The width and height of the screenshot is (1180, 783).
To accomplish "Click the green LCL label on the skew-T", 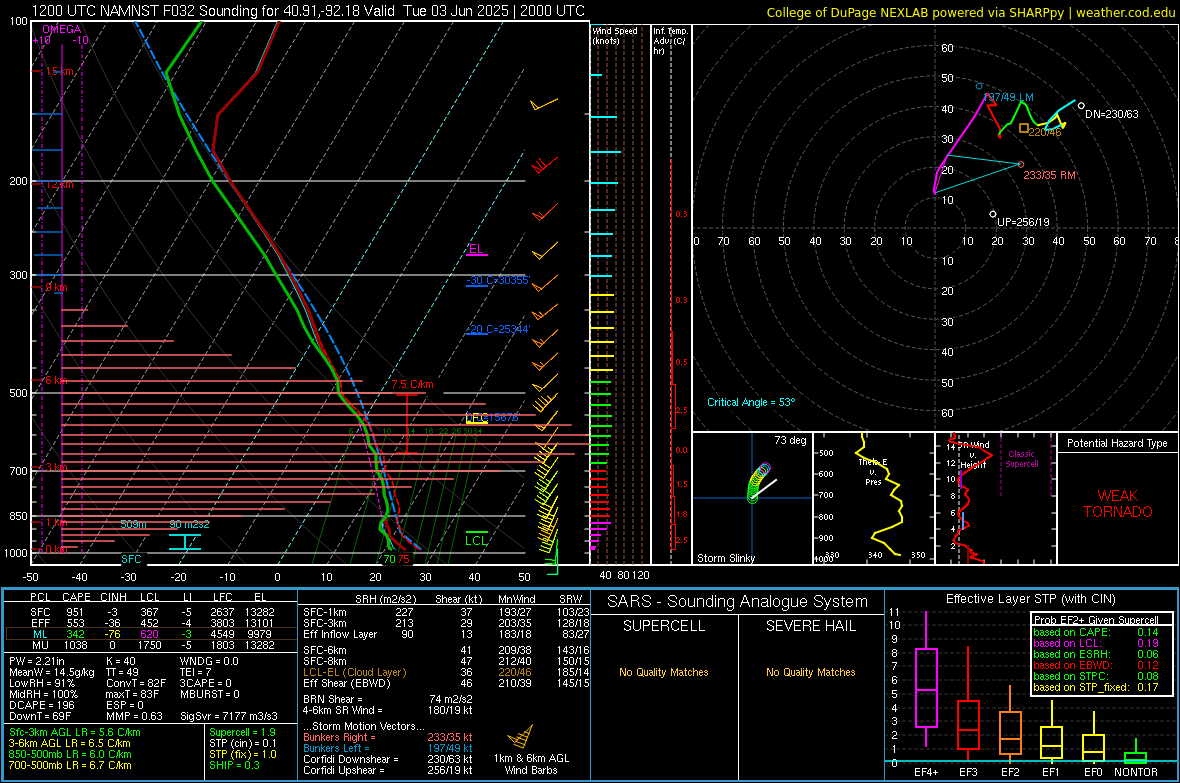I will [x=476, y=540].
